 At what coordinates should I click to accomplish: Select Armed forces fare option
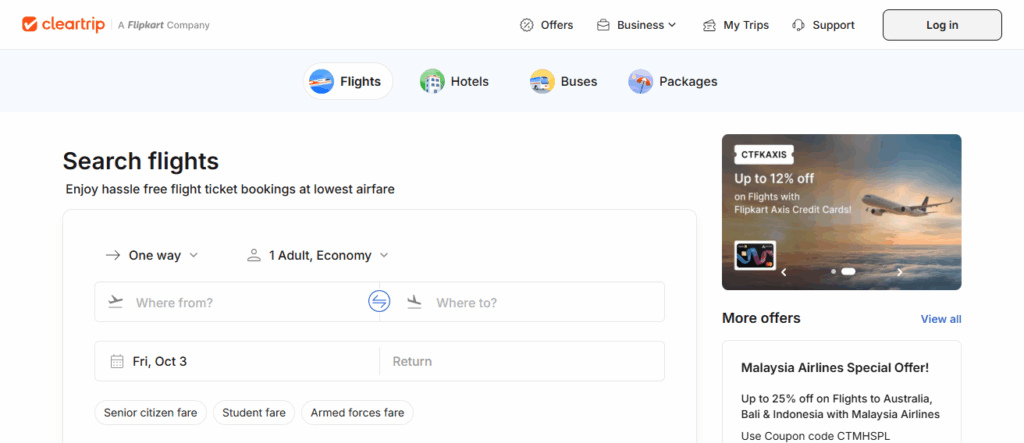point(357,412)
